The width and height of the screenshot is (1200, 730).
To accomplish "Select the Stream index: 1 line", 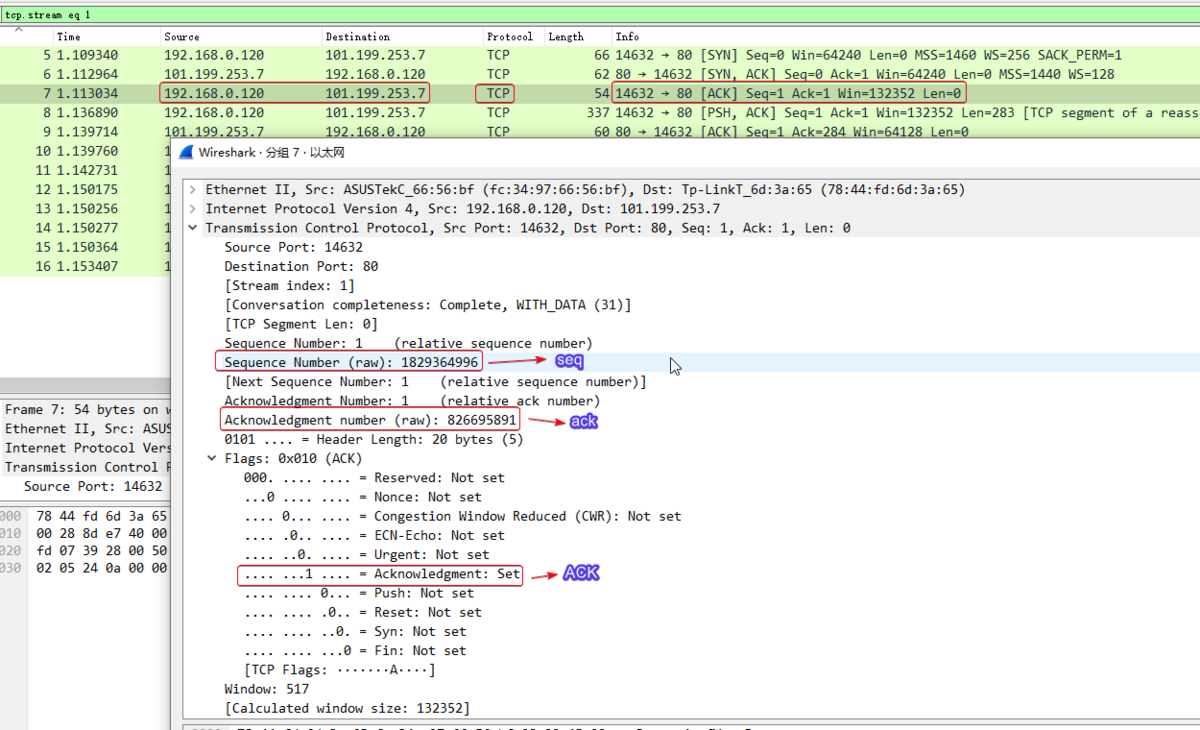I will point(289,285).
